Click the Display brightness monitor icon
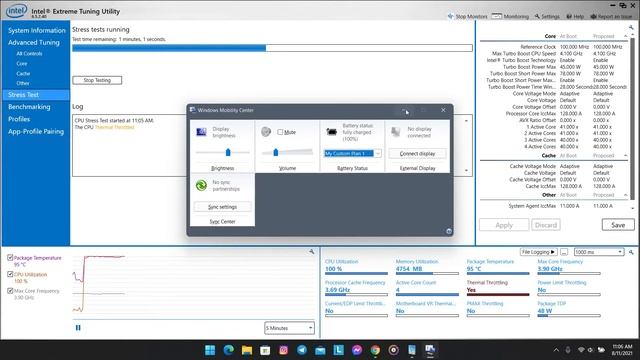This screenshot has width=640, height=360. point(202,132)
